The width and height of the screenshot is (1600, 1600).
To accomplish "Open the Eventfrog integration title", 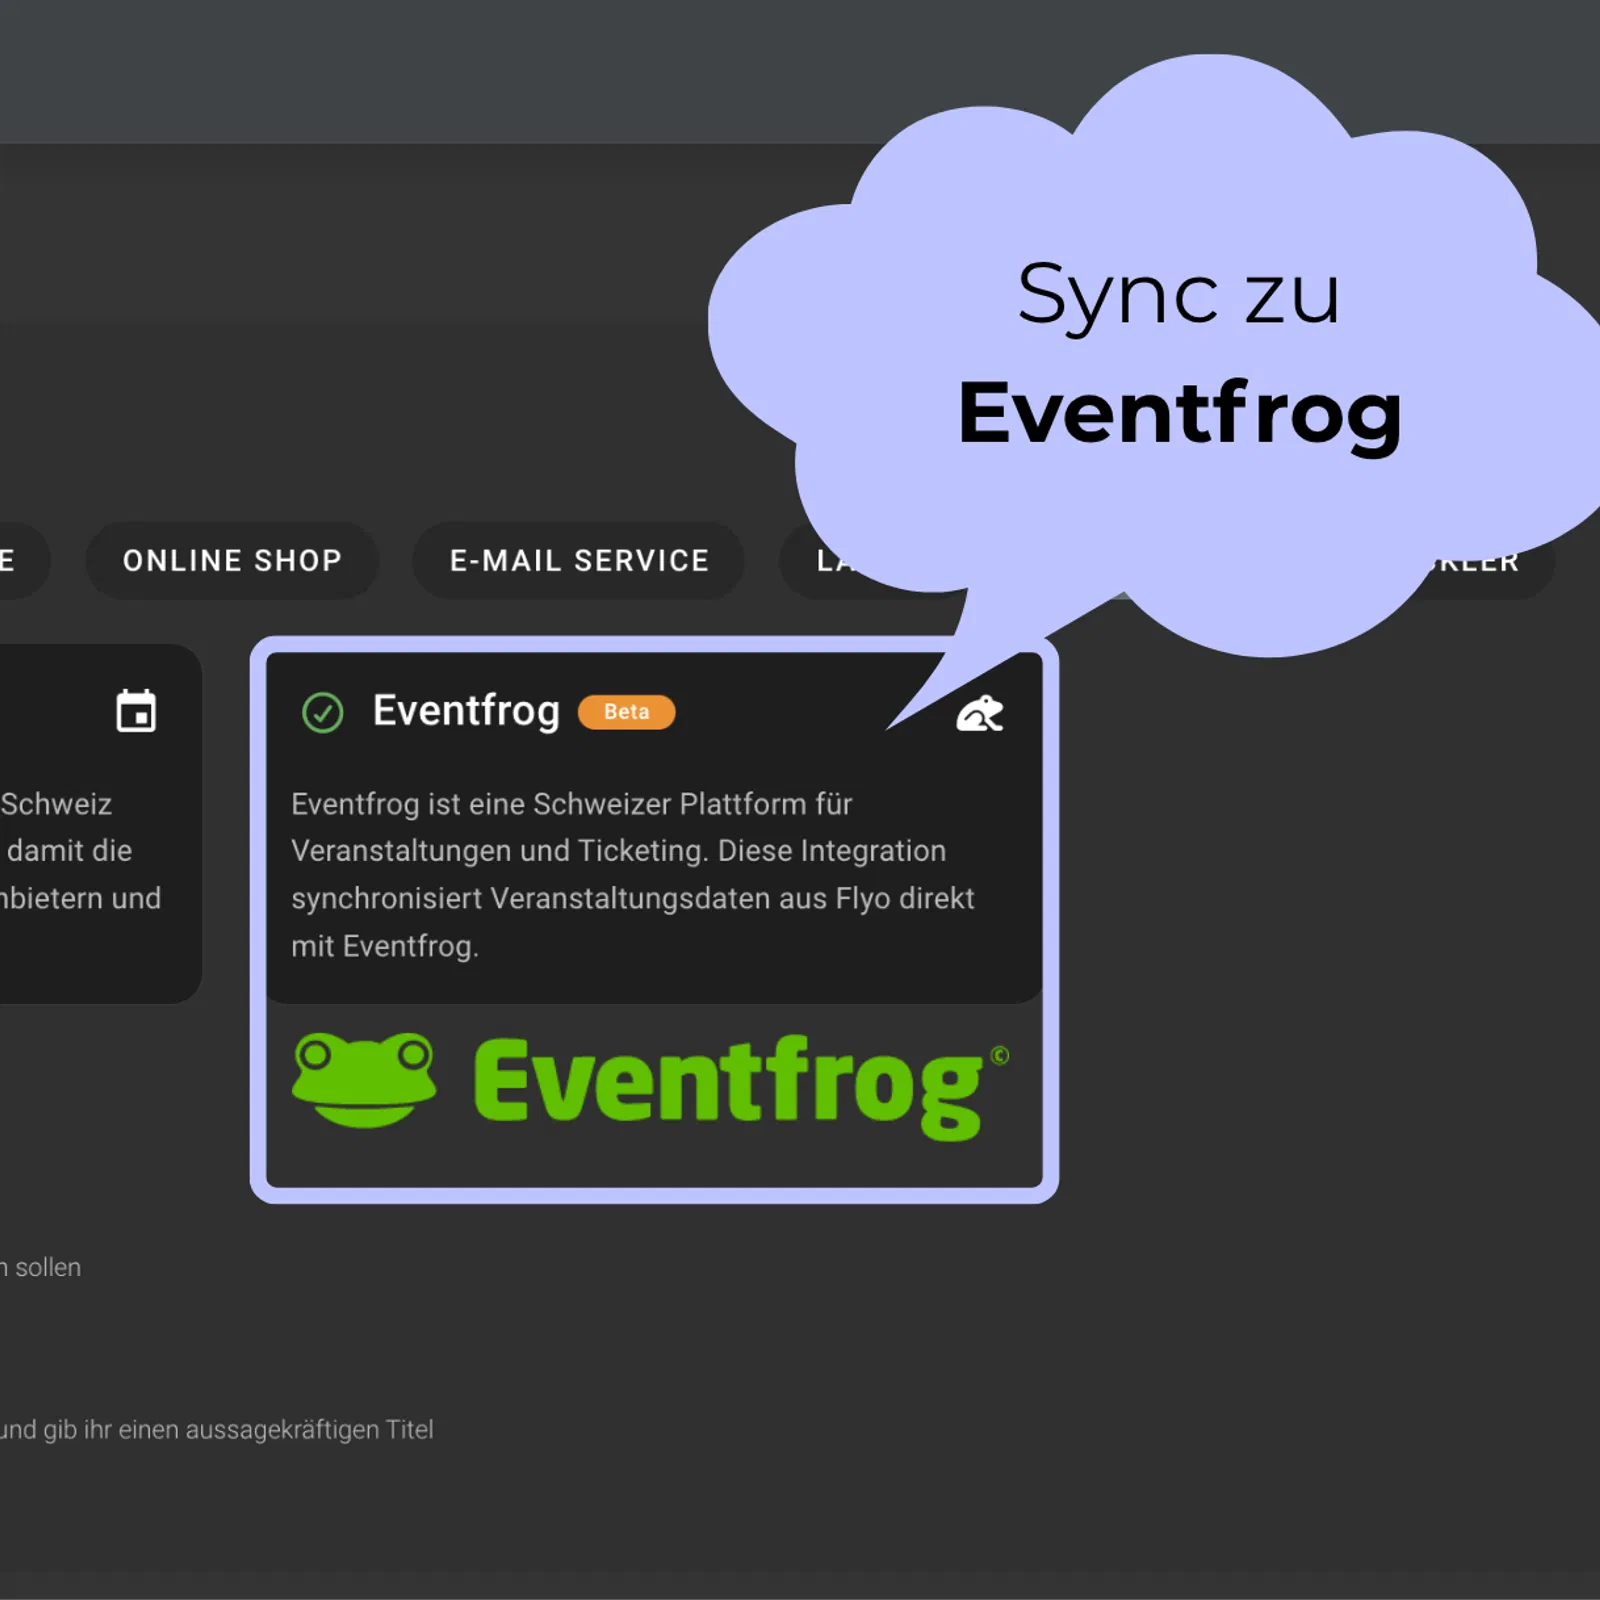I will click(x=466, y=711).
